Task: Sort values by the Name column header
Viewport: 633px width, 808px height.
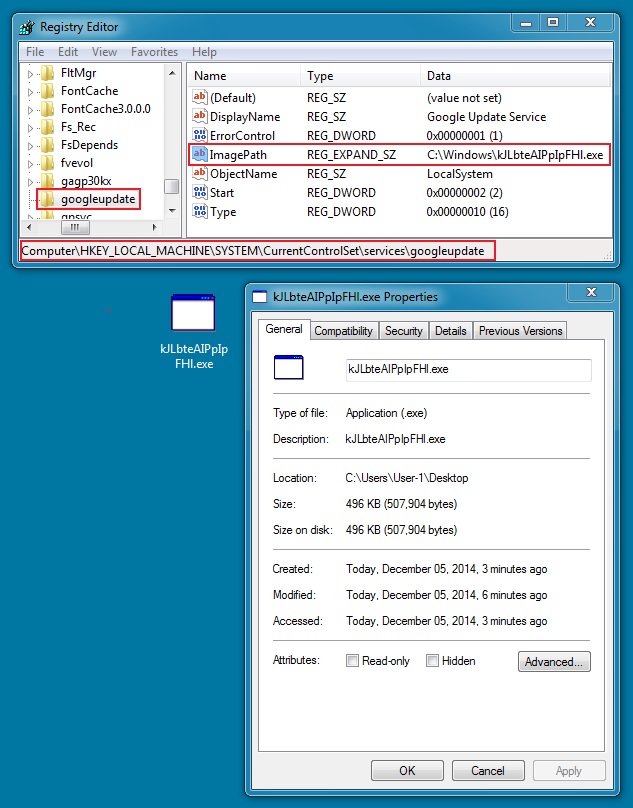Action: coord(243,76)
